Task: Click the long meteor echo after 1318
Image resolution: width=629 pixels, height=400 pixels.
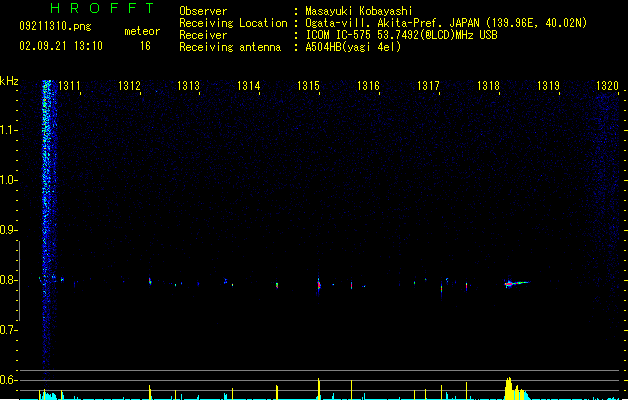Action: click(517, 283)
